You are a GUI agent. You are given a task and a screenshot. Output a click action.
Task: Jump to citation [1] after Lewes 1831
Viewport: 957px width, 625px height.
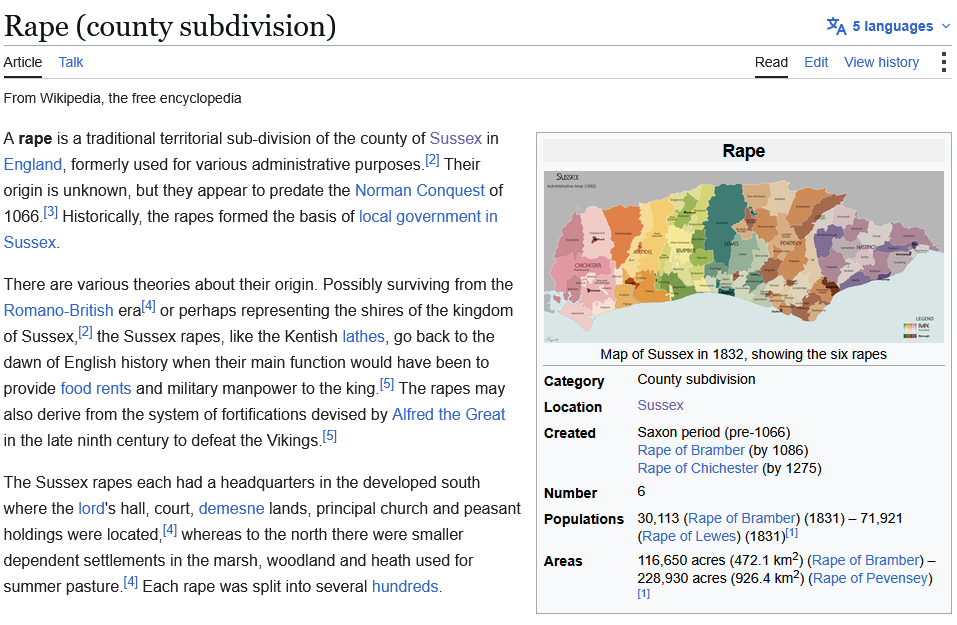pos(792,533)
